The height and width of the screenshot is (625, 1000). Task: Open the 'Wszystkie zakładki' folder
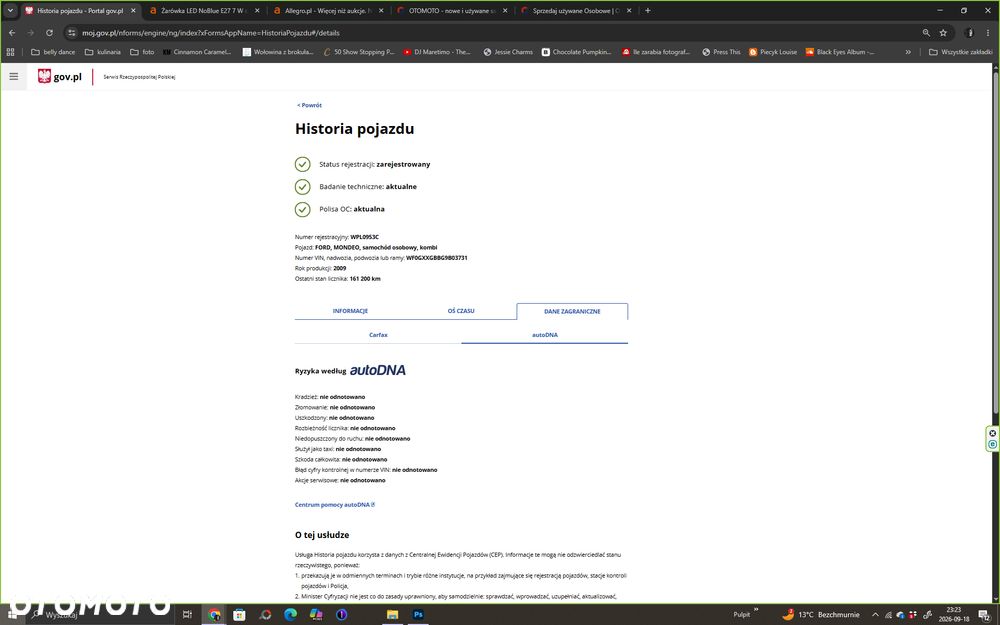click(960, 52)
